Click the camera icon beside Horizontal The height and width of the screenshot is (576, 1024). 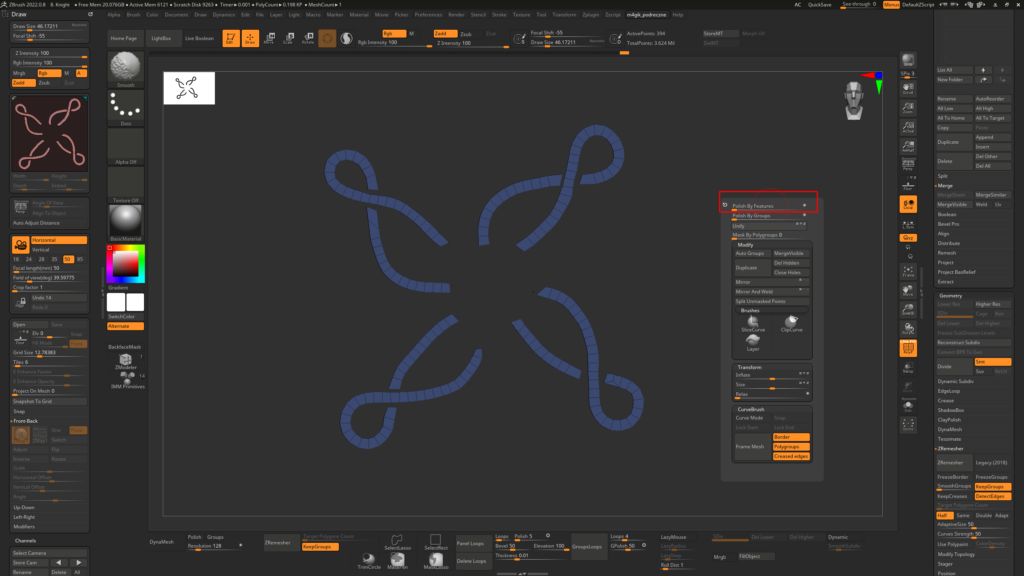(20, 244)
